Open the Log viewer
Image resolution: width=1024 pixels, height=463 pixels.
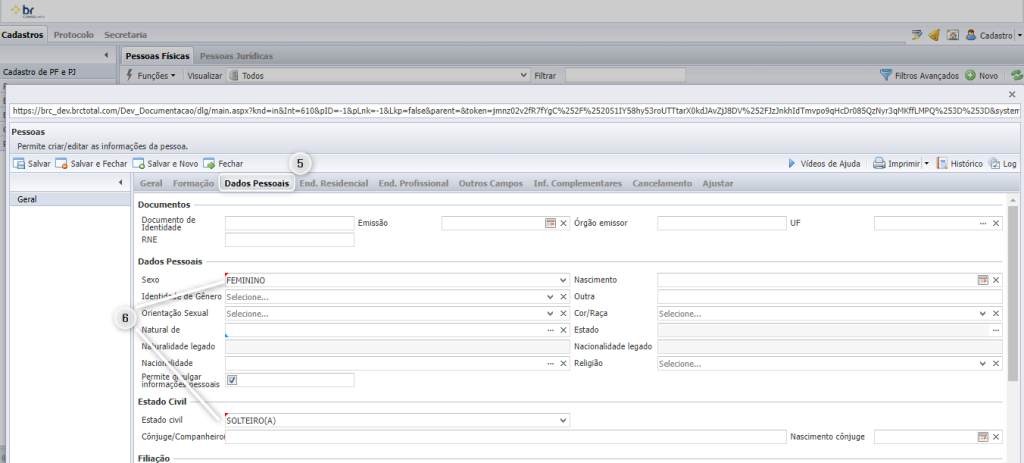coord(1002,164)
